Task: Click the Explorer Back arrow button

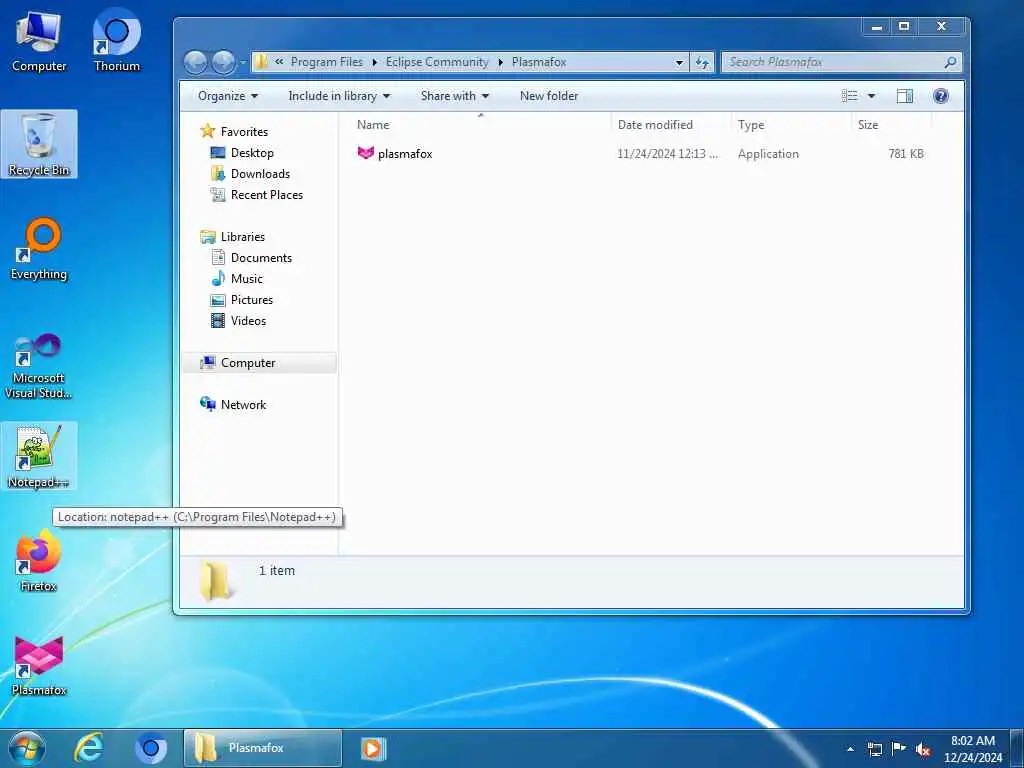Action: click(x=195, y=62)
